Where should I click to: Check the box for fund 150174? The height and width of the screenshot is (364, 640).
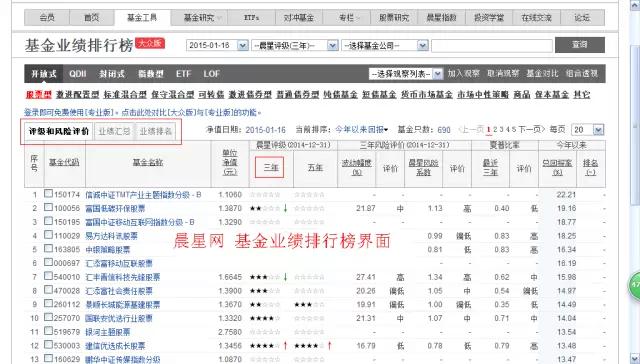coord(48,193)
